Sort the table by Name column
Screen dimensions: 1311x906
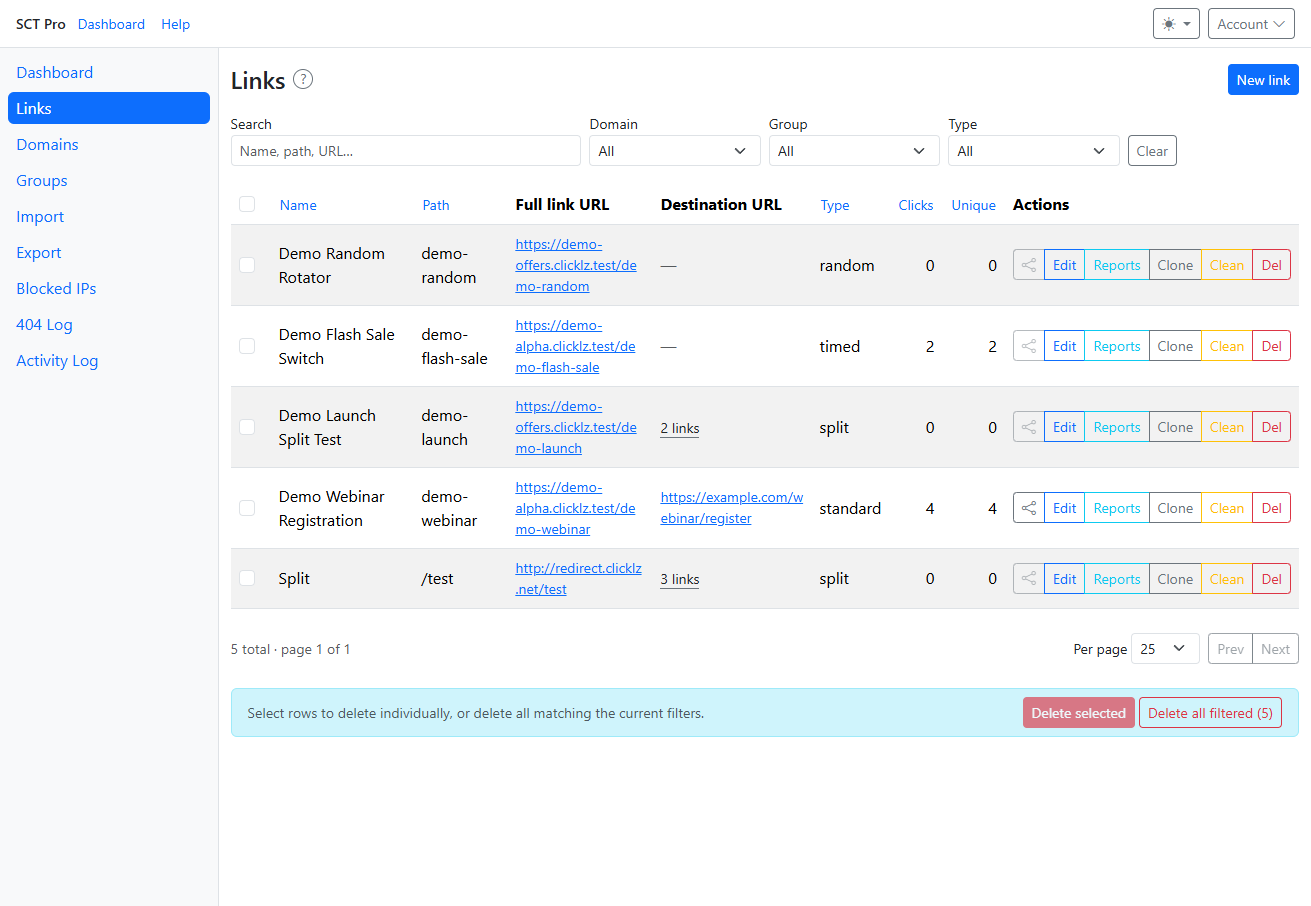tap(298, 205)
